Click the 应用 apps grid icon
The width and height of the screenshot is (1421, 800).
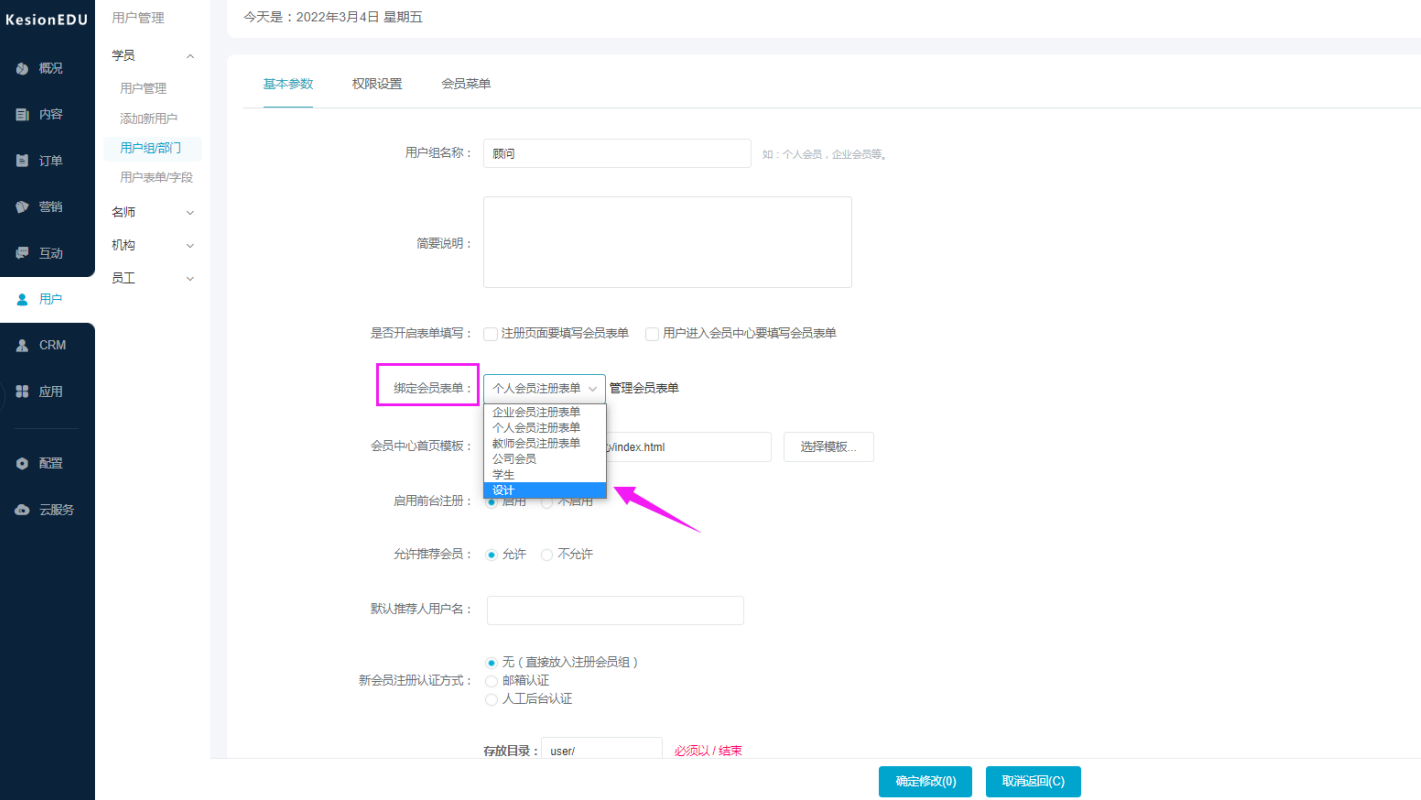[x=22, y=391]
